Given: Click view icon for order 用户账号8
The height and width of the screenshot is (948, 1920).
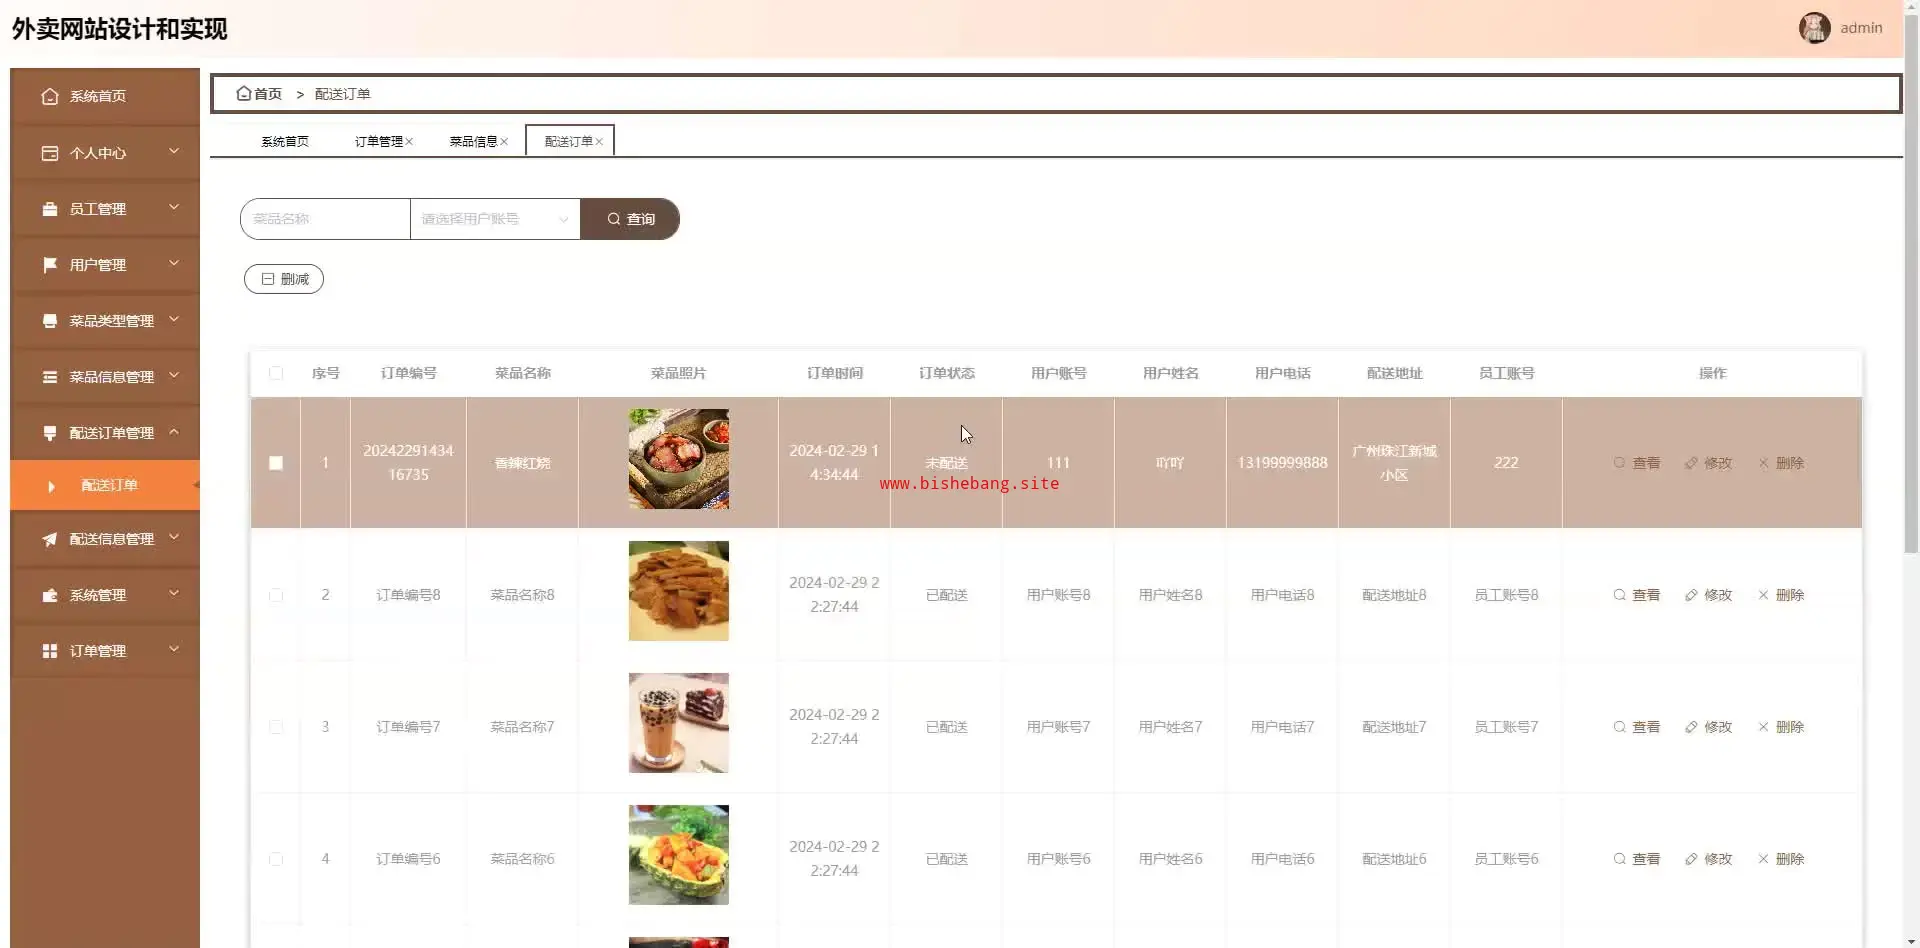Looking at the screenshot, I should click(1619, 595).
